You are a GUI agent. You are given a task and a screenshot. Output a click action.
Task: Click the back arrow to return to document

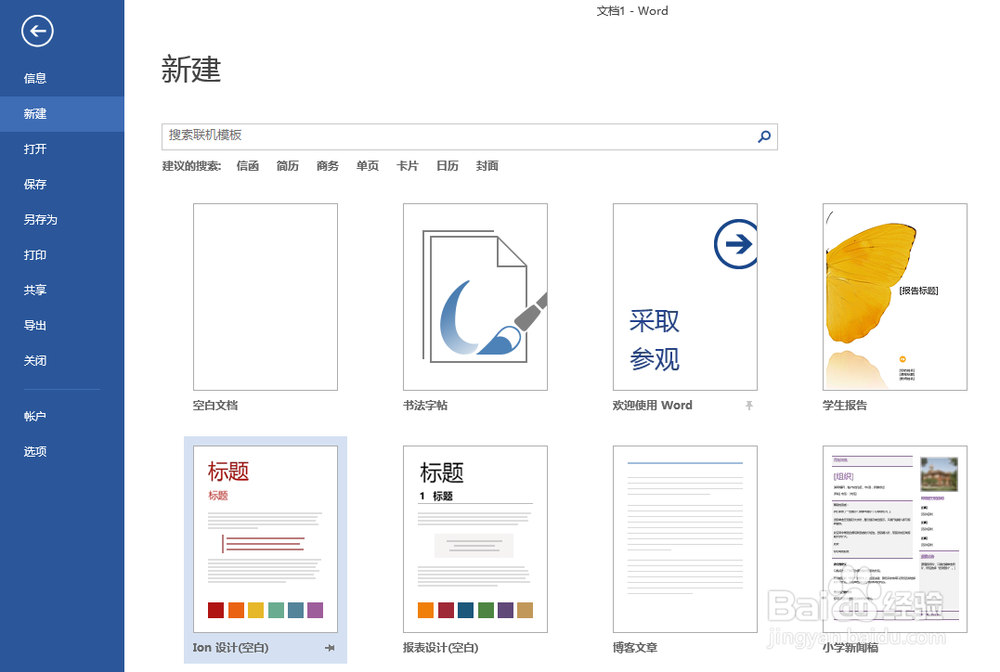[x=37, y=31]
